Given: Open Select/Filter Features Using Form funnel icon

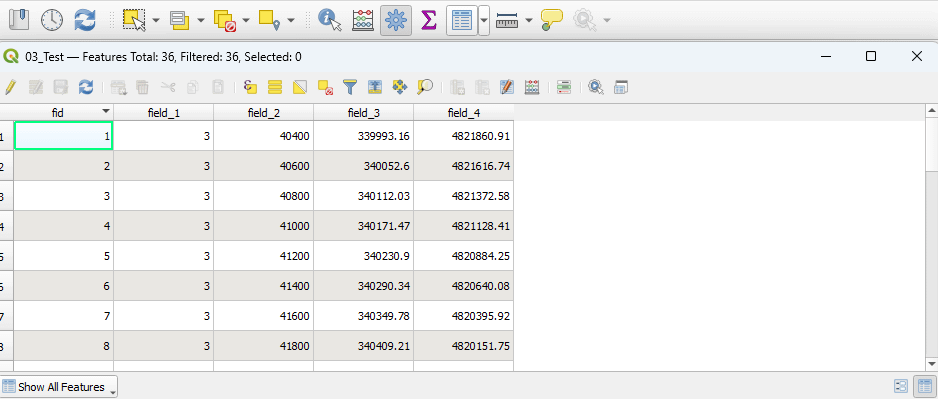Looking at the screenshot, I should pos(350,87).
